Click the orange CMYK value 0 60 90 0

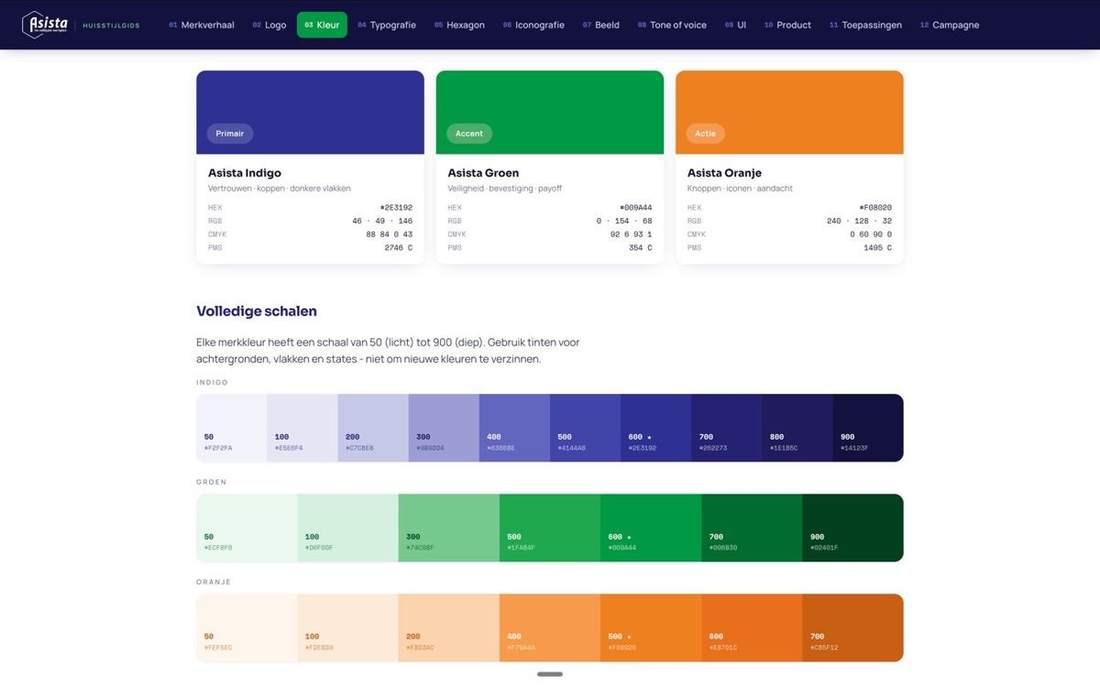(x=871, y=234)
